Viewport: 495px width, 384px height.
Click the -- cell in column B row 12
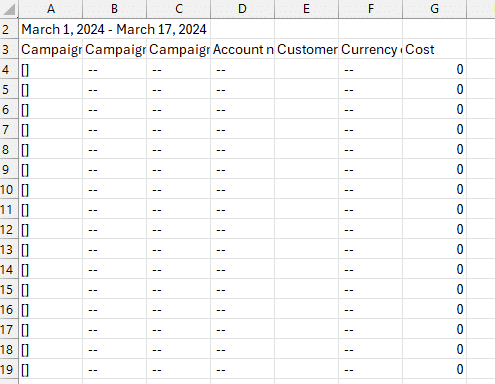(x=114, y=229)
